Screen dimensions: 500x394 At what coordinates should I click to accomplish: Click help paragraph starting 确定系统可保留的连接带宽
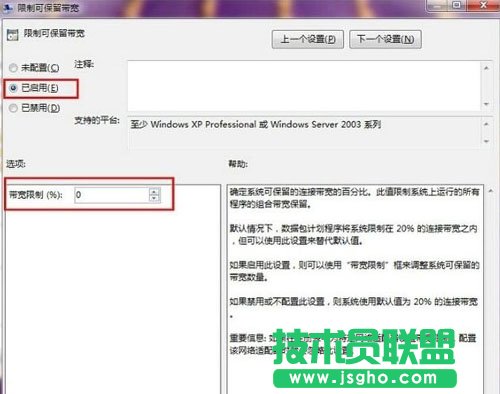pos(354,198)
